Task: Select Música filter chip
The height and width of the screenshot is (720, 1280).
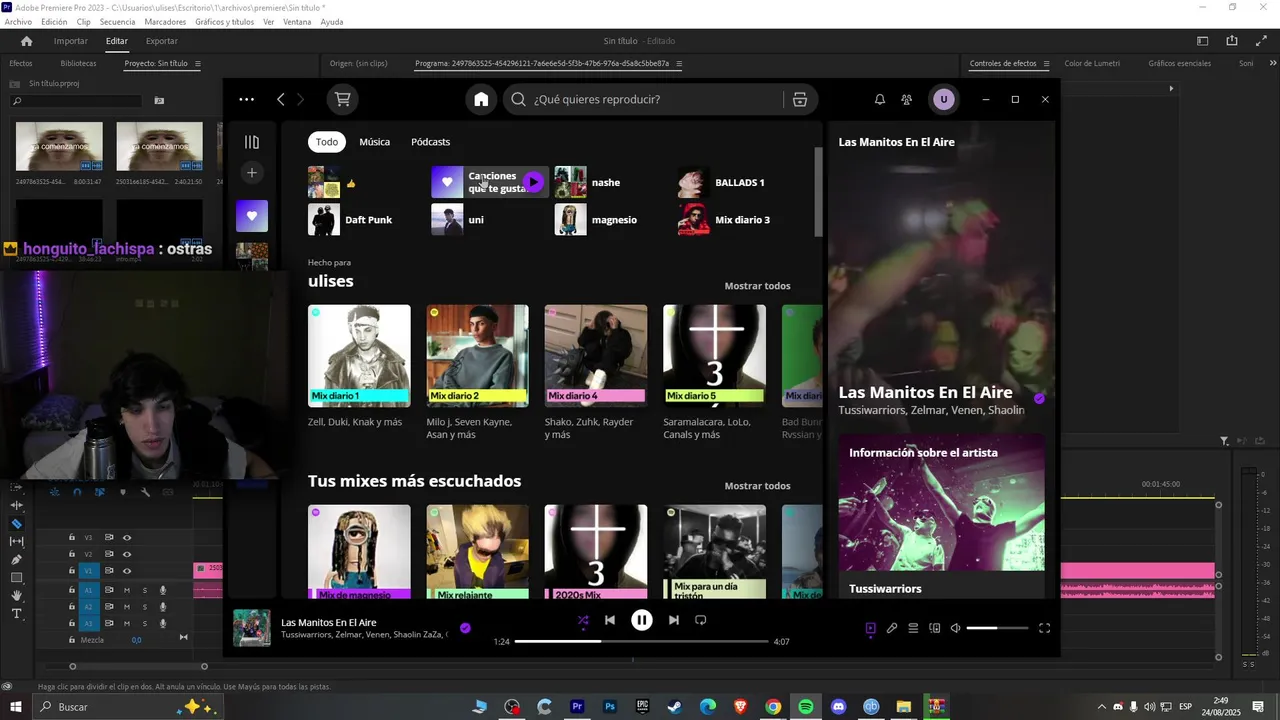Action: [375, 142]
